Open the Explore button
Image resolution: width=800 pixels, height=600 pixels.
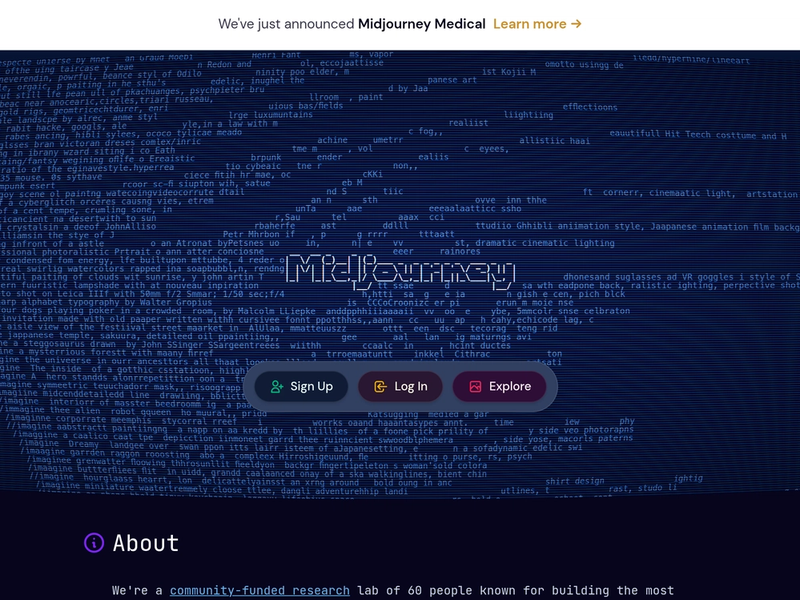tap(499, 387)
